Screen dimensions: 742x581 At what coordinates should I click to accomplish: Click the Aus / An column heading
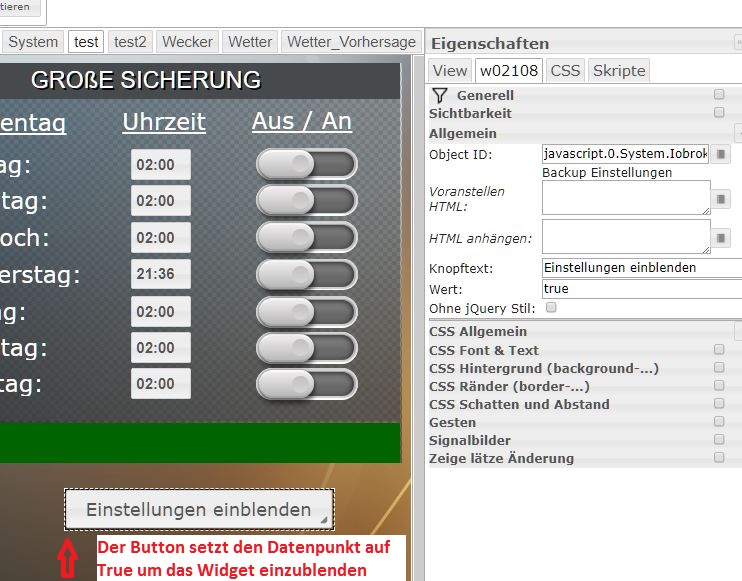pyautogui.click(x=302, y=121)
